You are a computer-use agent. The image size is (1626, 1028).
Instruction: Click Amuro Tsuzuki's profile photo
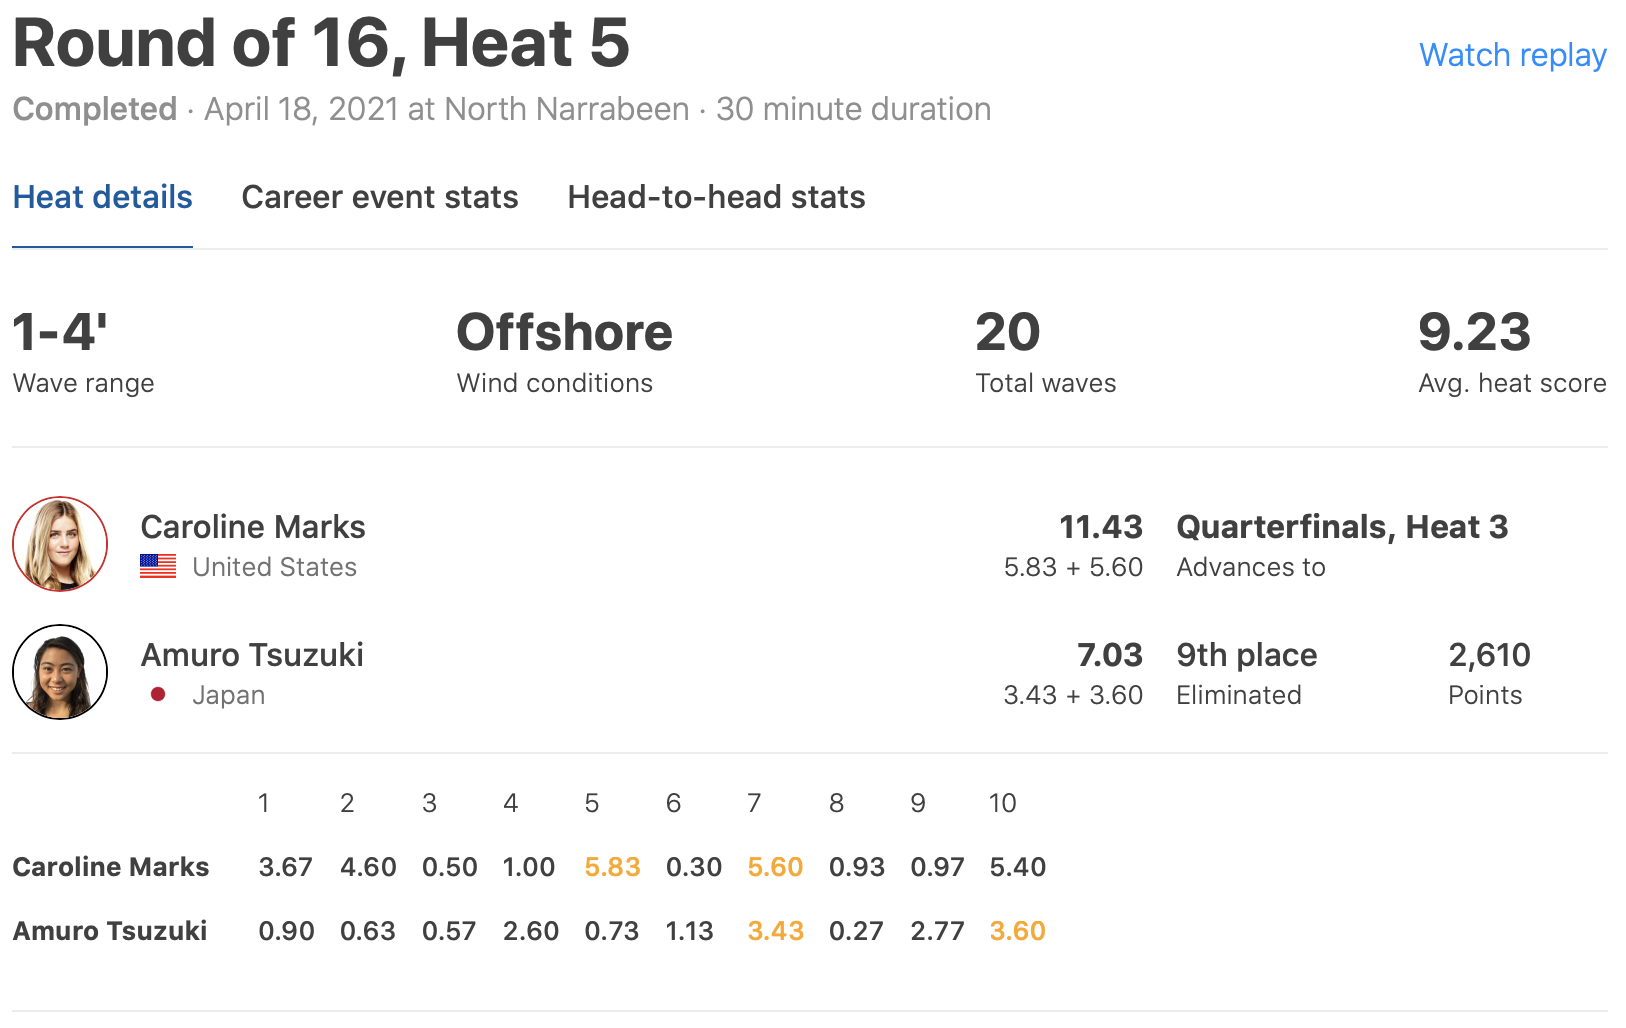pyautogui.click(x=60, y=672)
